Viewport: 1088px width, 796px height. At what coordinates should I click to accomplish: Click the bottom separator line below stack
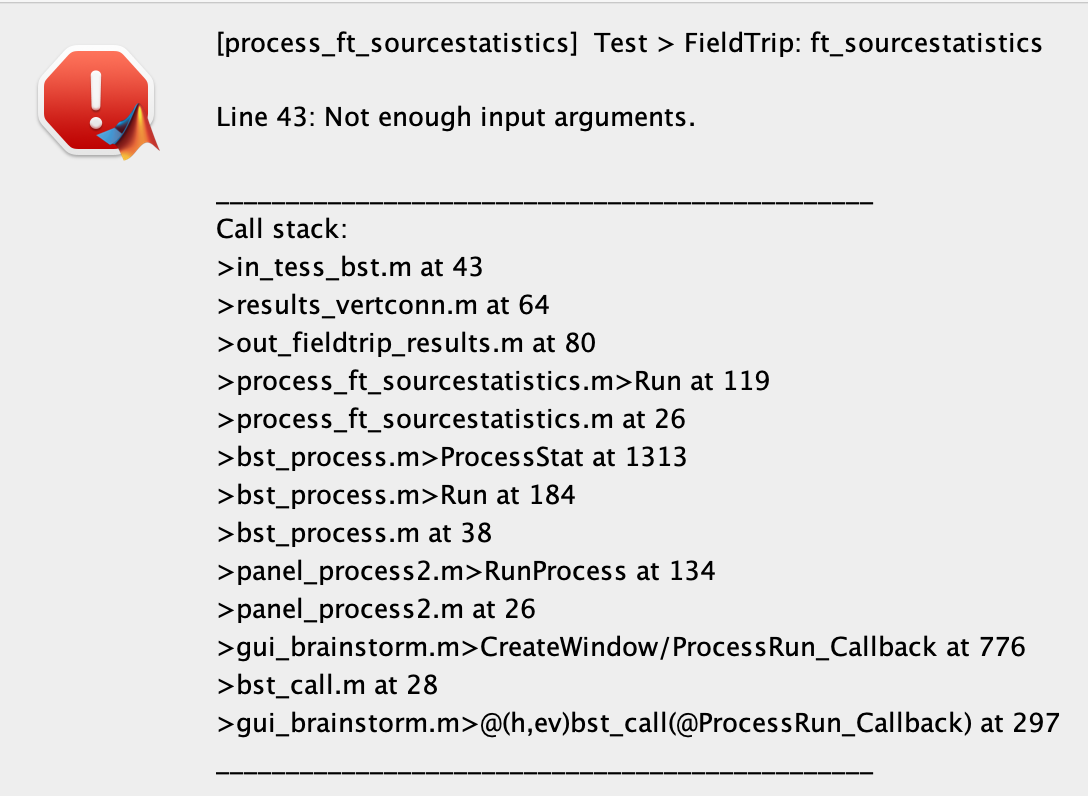[x=545, y=771]
